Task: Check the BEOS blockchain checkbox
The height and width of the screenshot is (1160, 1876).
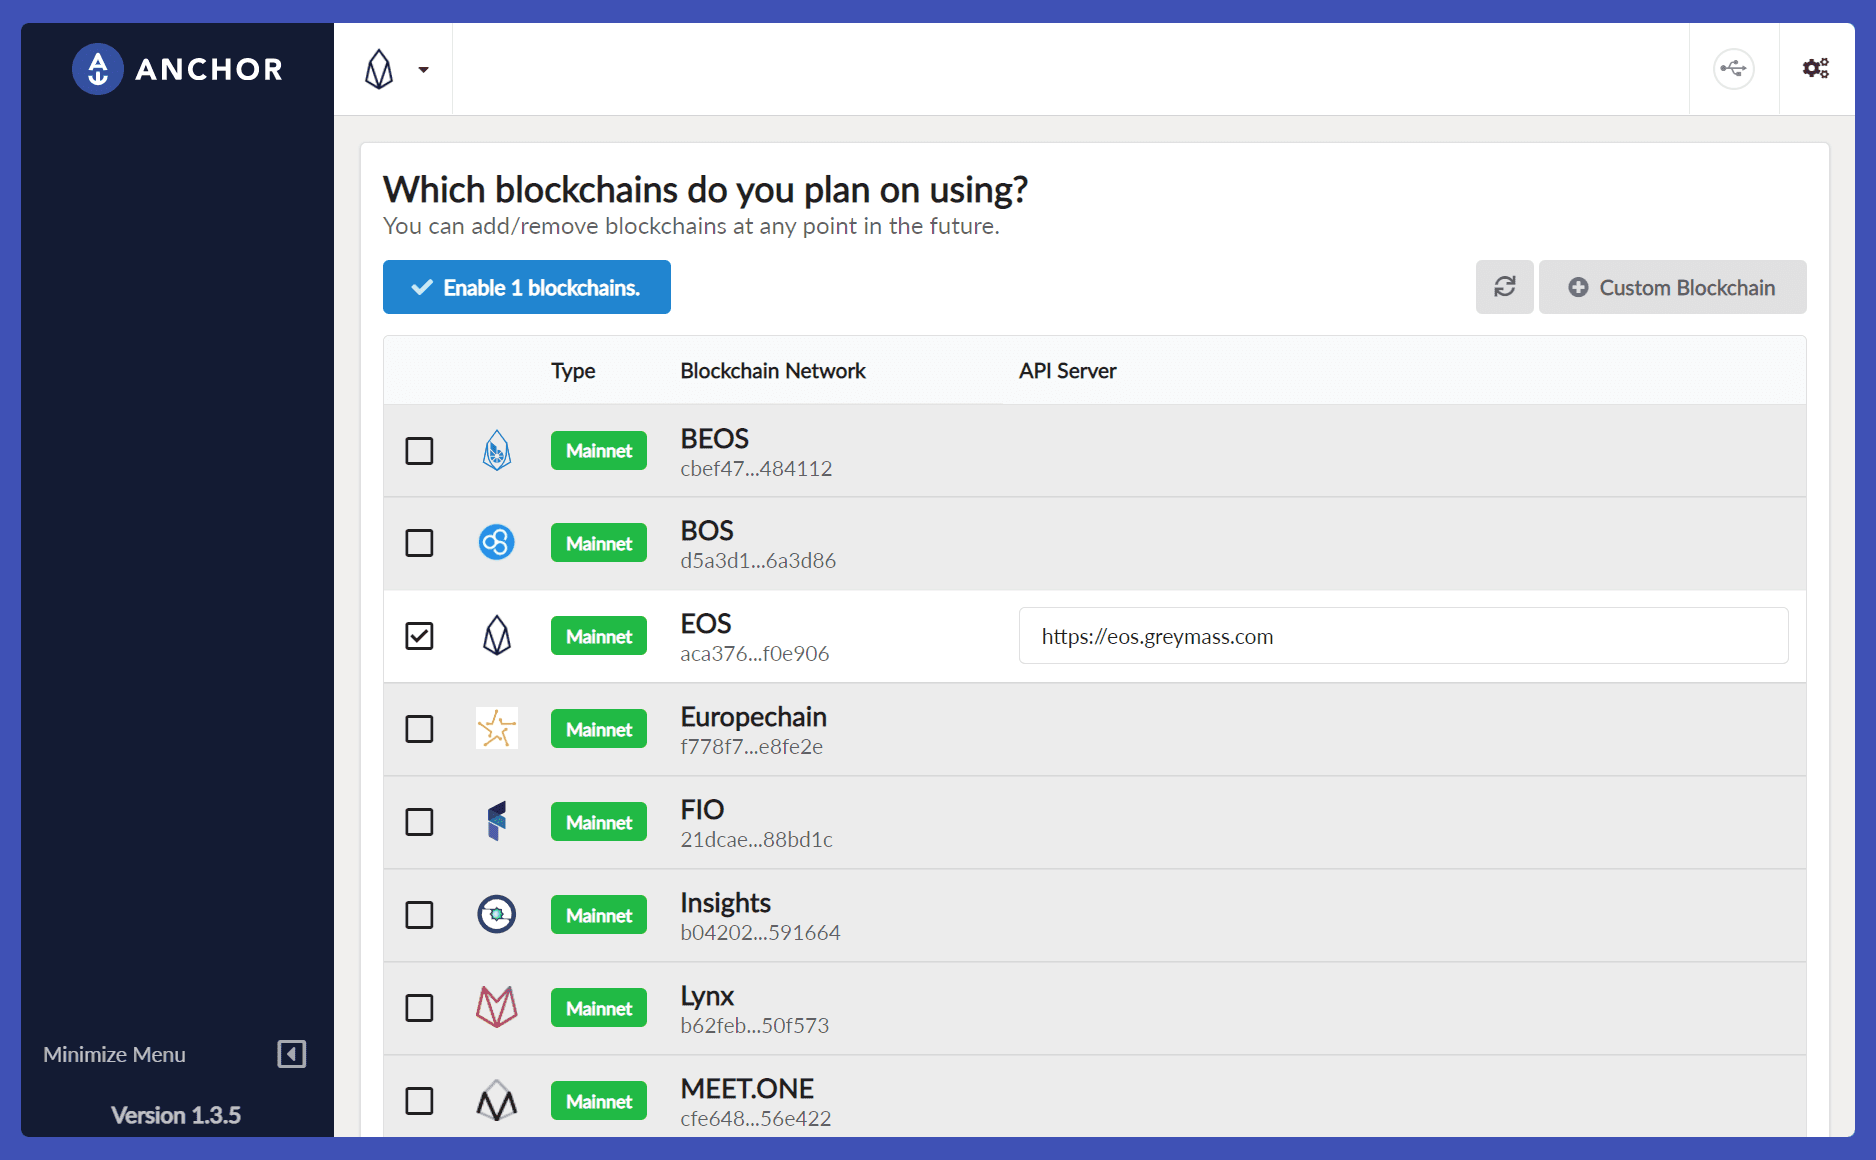Action: click(x=419, y=451)
